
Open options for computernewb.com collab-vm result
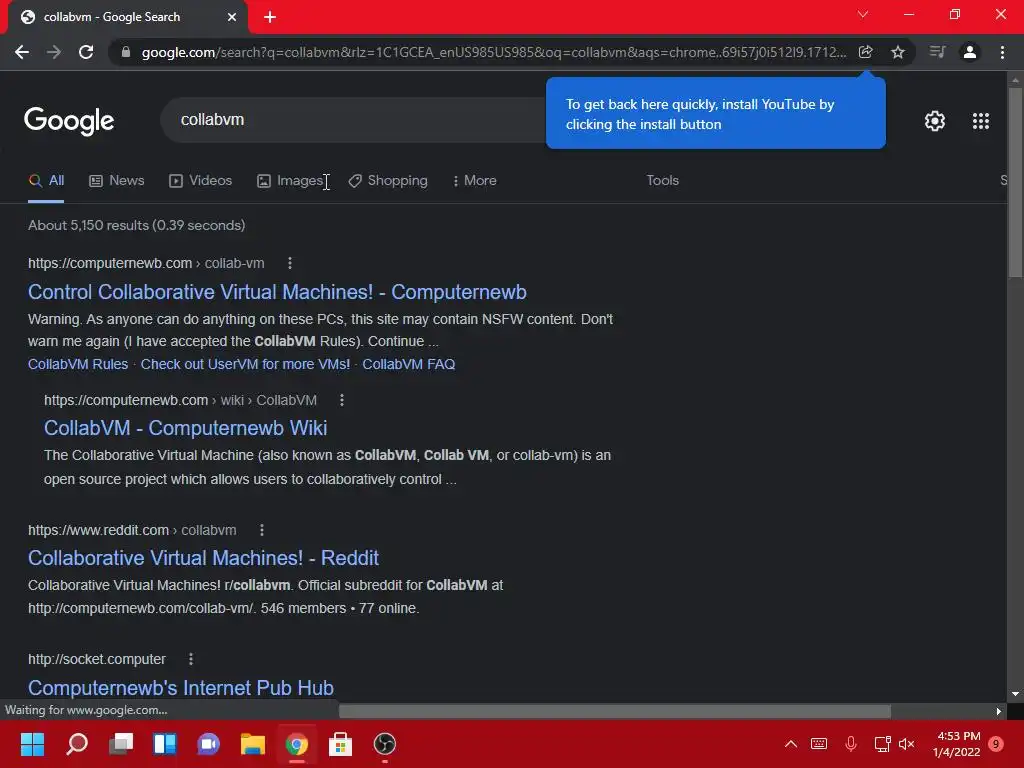pos(290,263)
